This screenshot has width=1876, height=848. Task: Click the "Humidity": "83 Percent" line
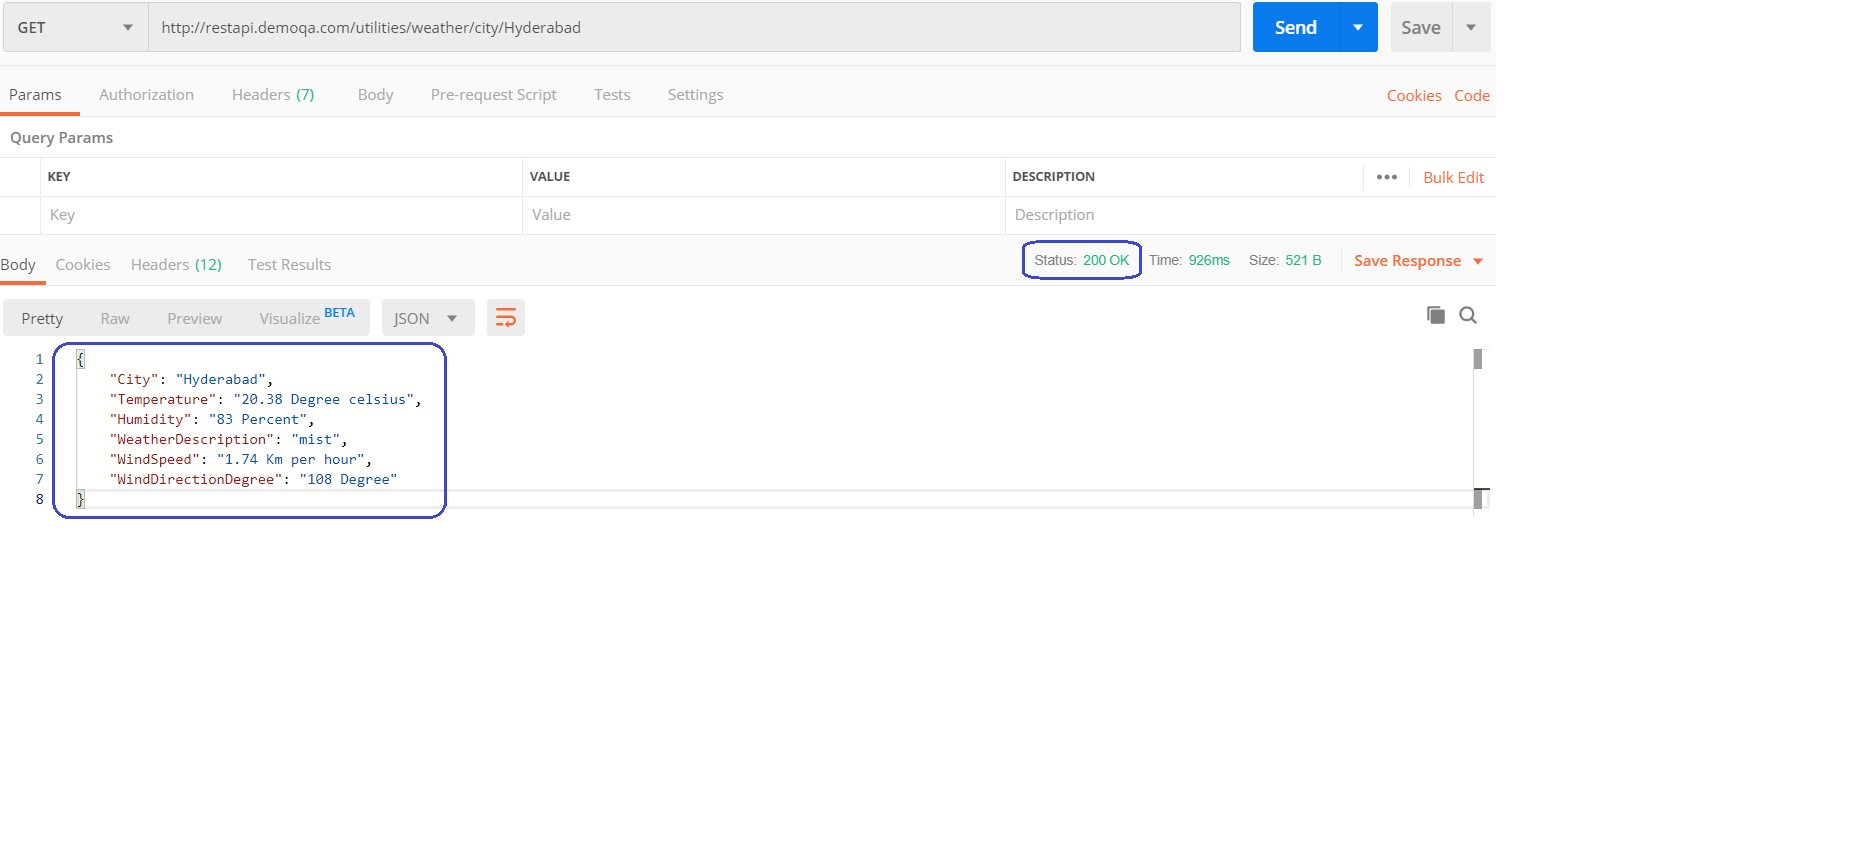212,419
